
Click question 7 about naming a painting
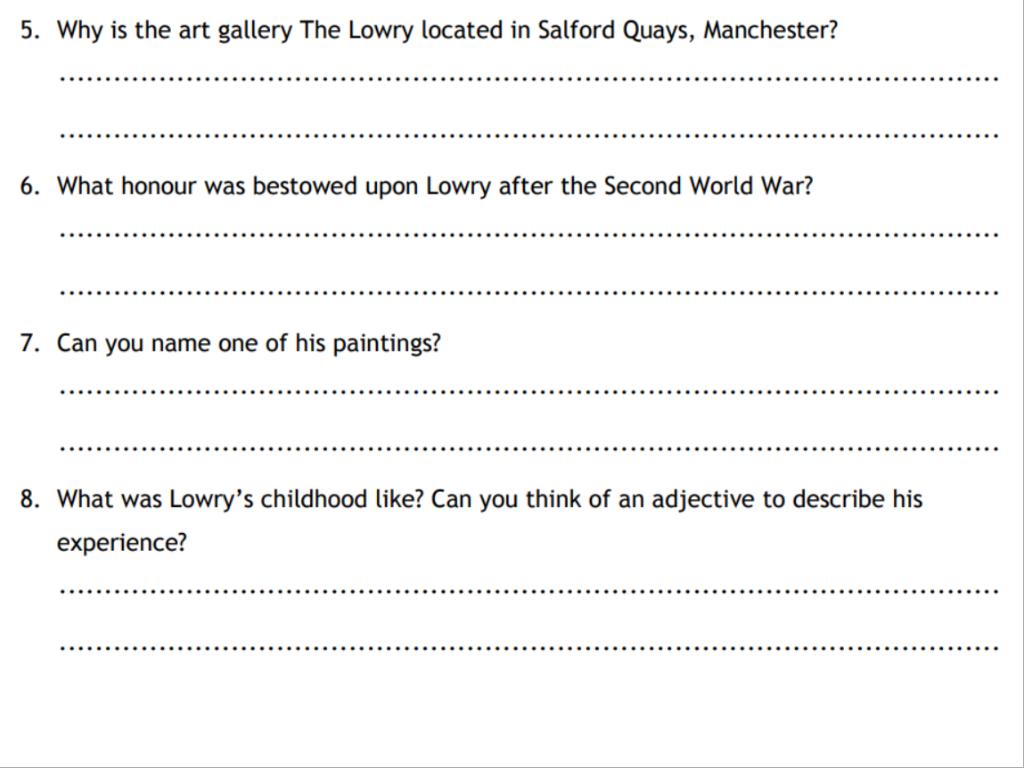[x=249, y=344]
